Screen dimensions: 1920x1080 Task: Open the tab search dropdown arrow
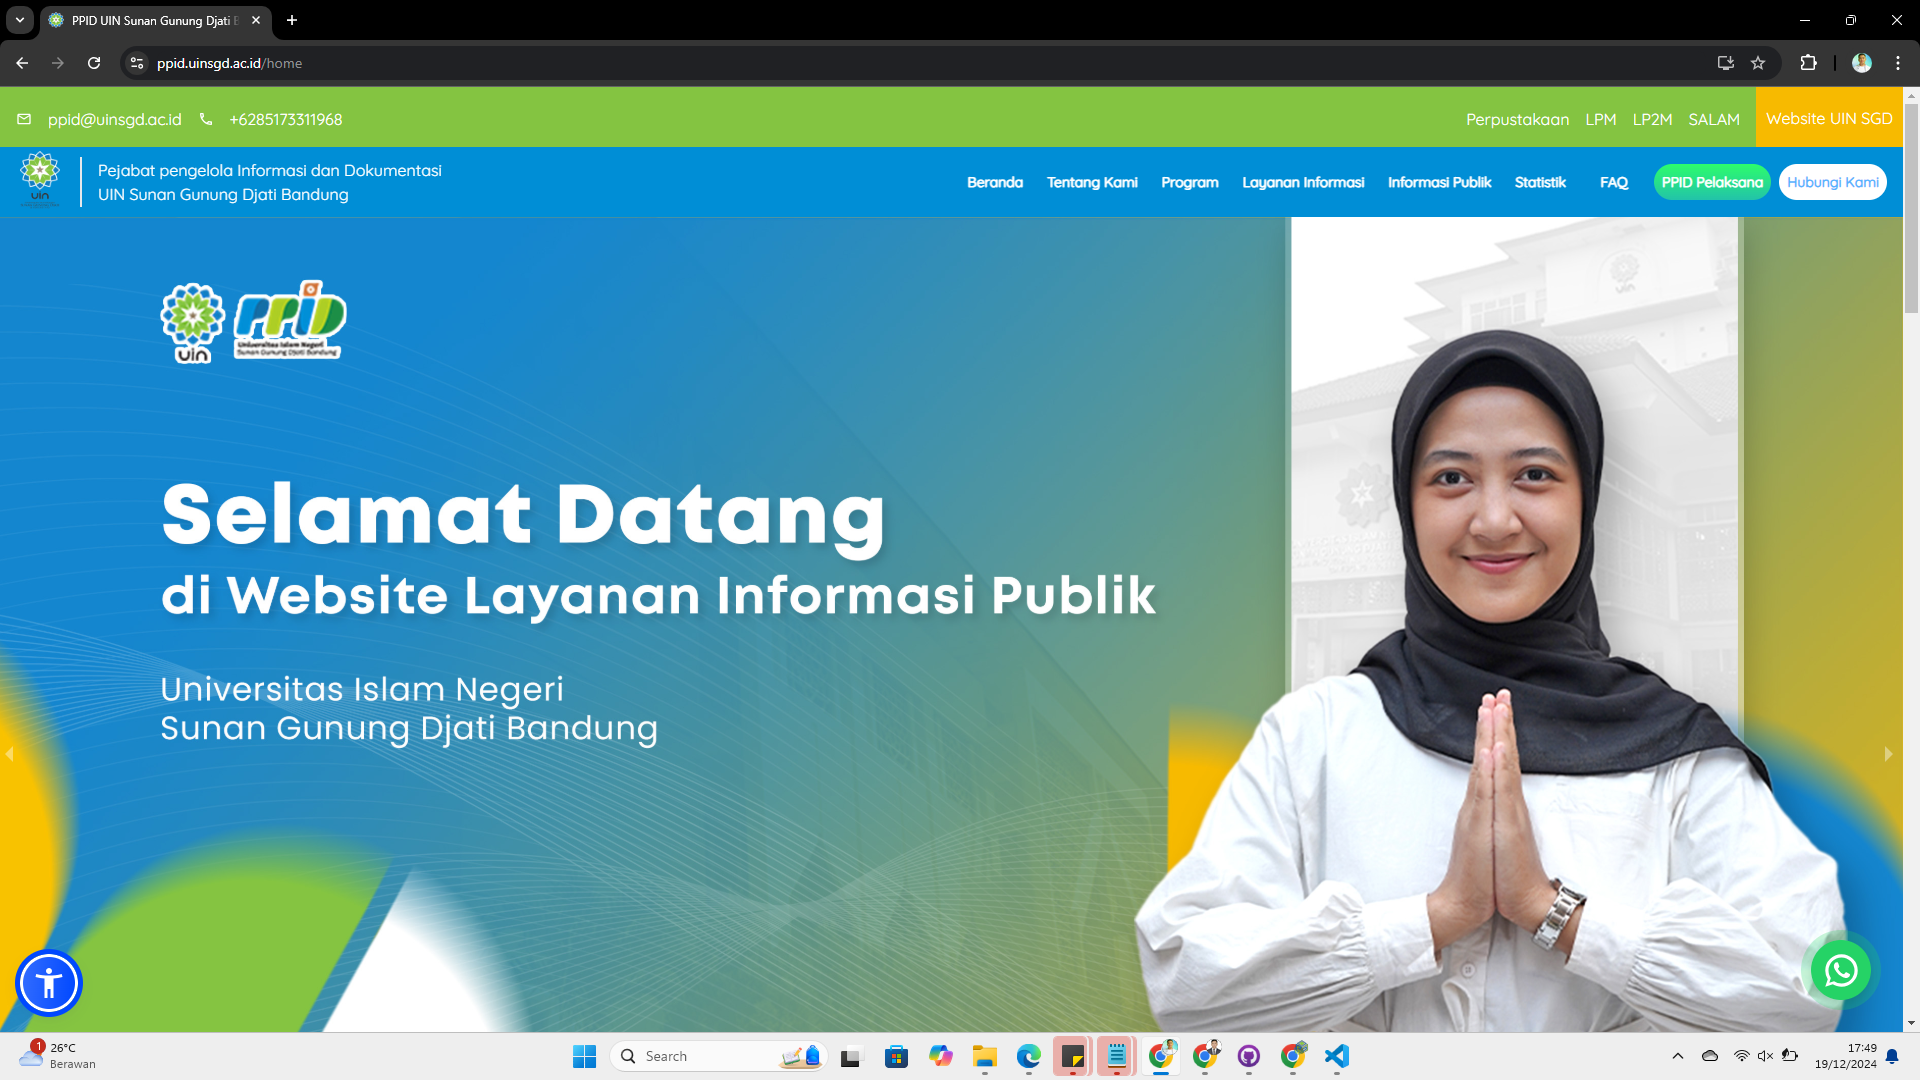tap(20, 20)
